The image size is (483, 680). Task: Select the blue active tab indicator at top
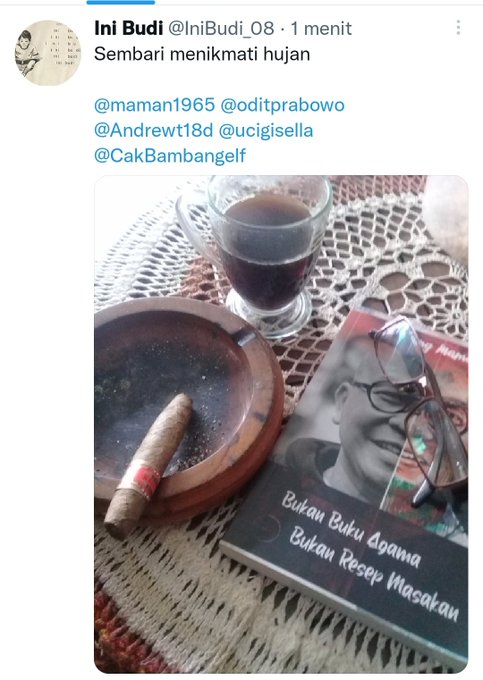click(121, 2)
